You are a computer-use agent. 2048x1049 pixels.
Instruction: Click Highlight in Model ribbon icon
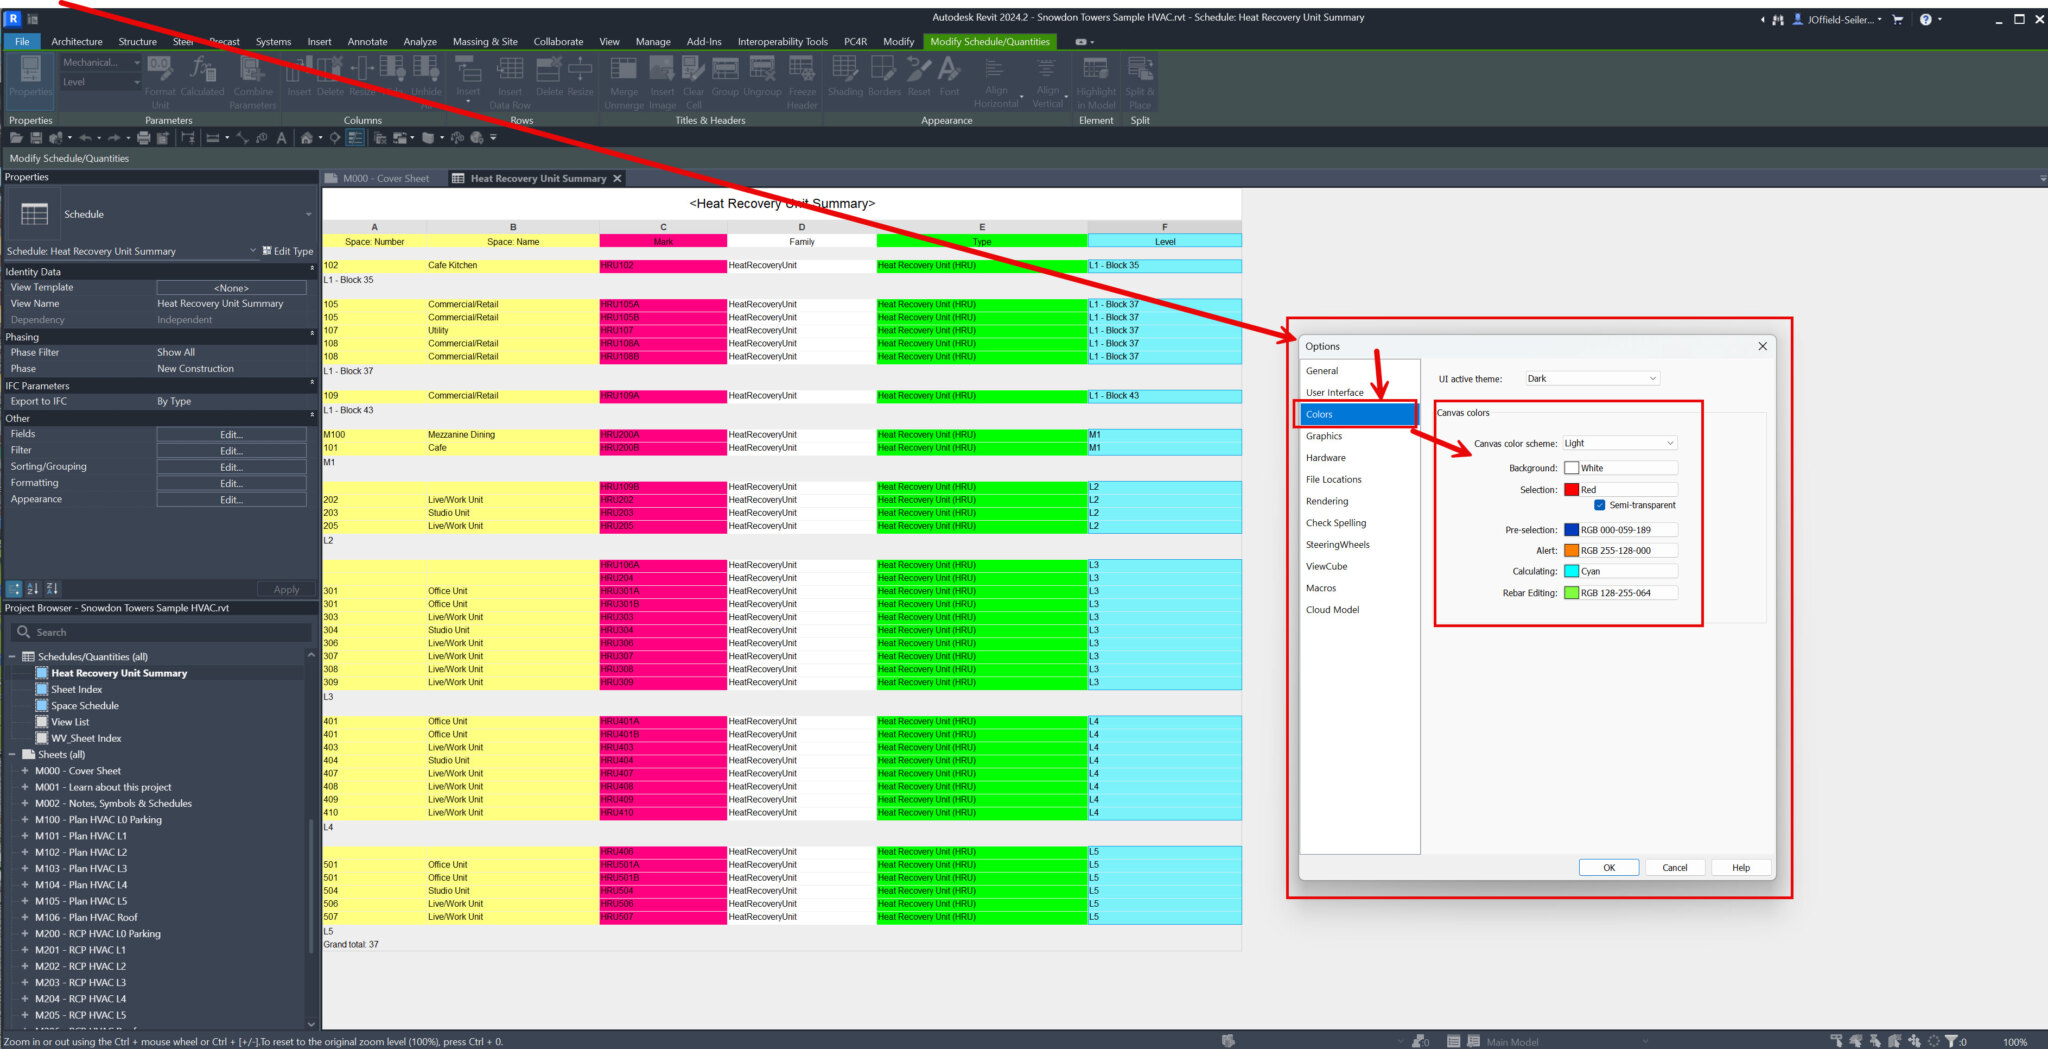[1096, 68]
